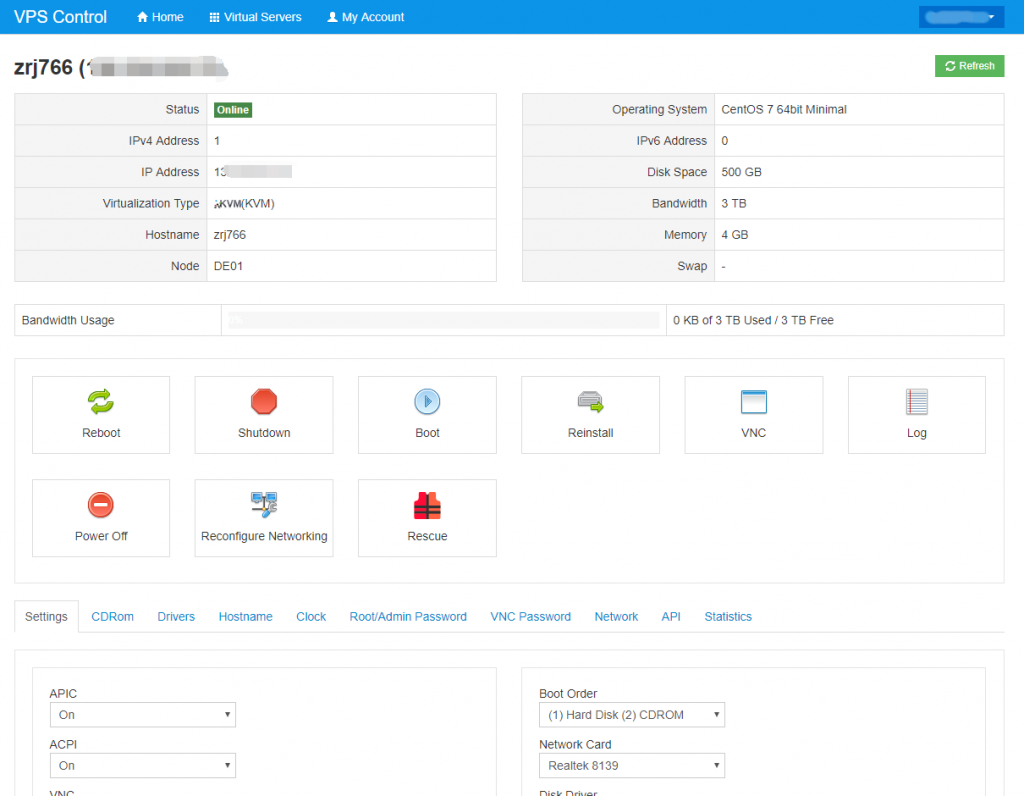Open the Root/Admin Password tab
The width and height of the screenshot is (1024, 796).
408,616
